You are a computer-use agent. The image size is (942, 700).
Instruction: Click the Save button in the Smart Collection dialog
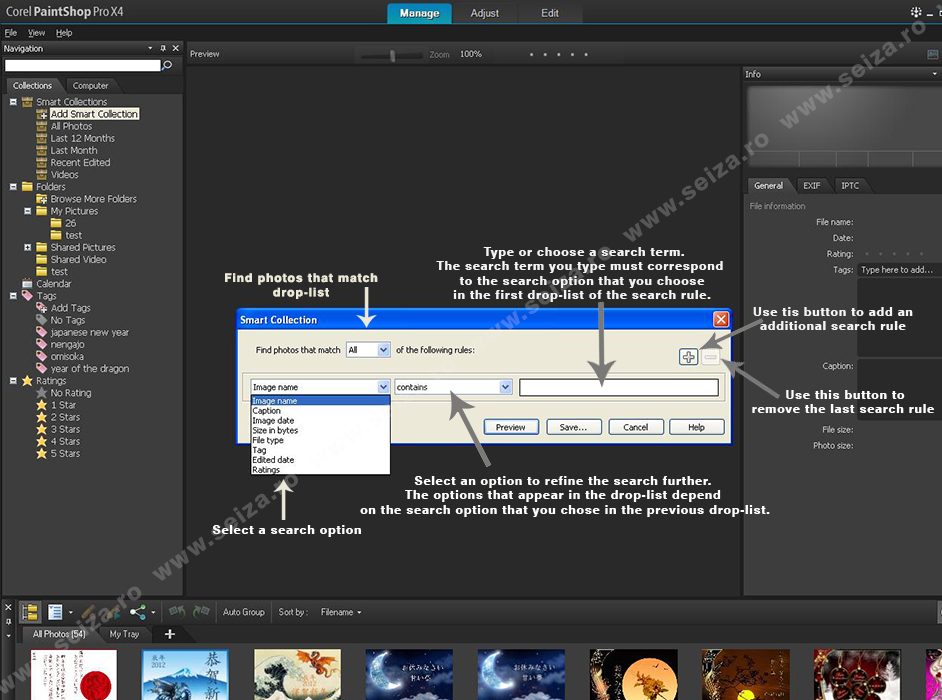573,427
